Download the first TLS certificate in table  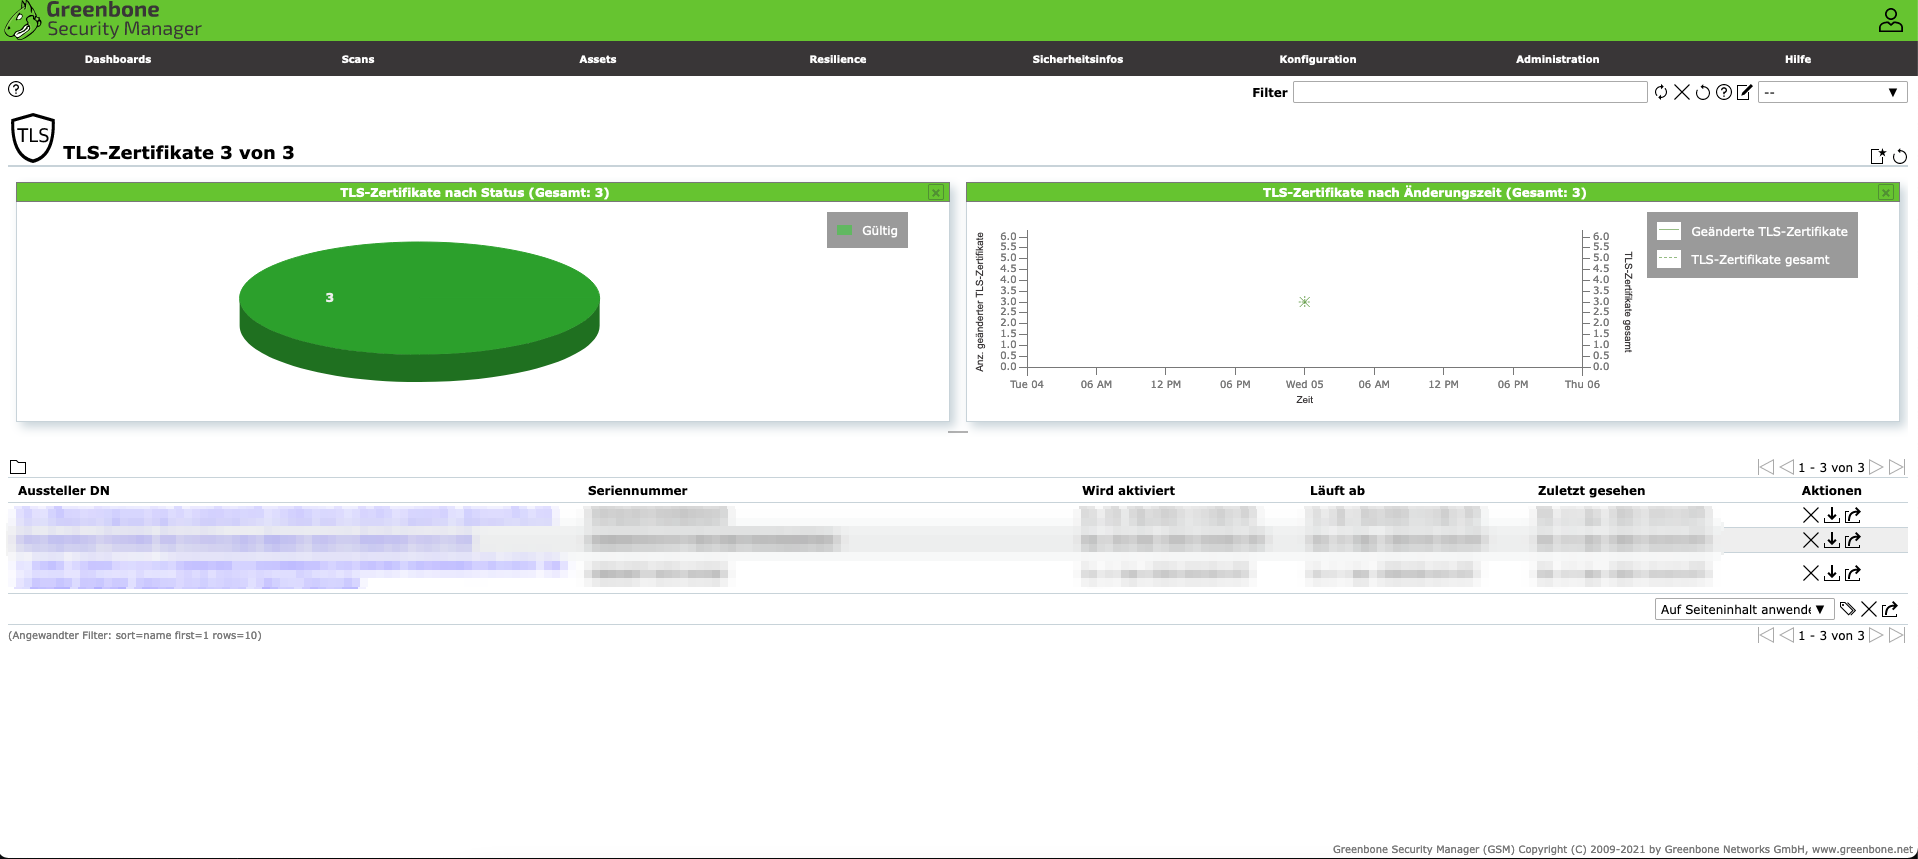(x=1832, y=515)
